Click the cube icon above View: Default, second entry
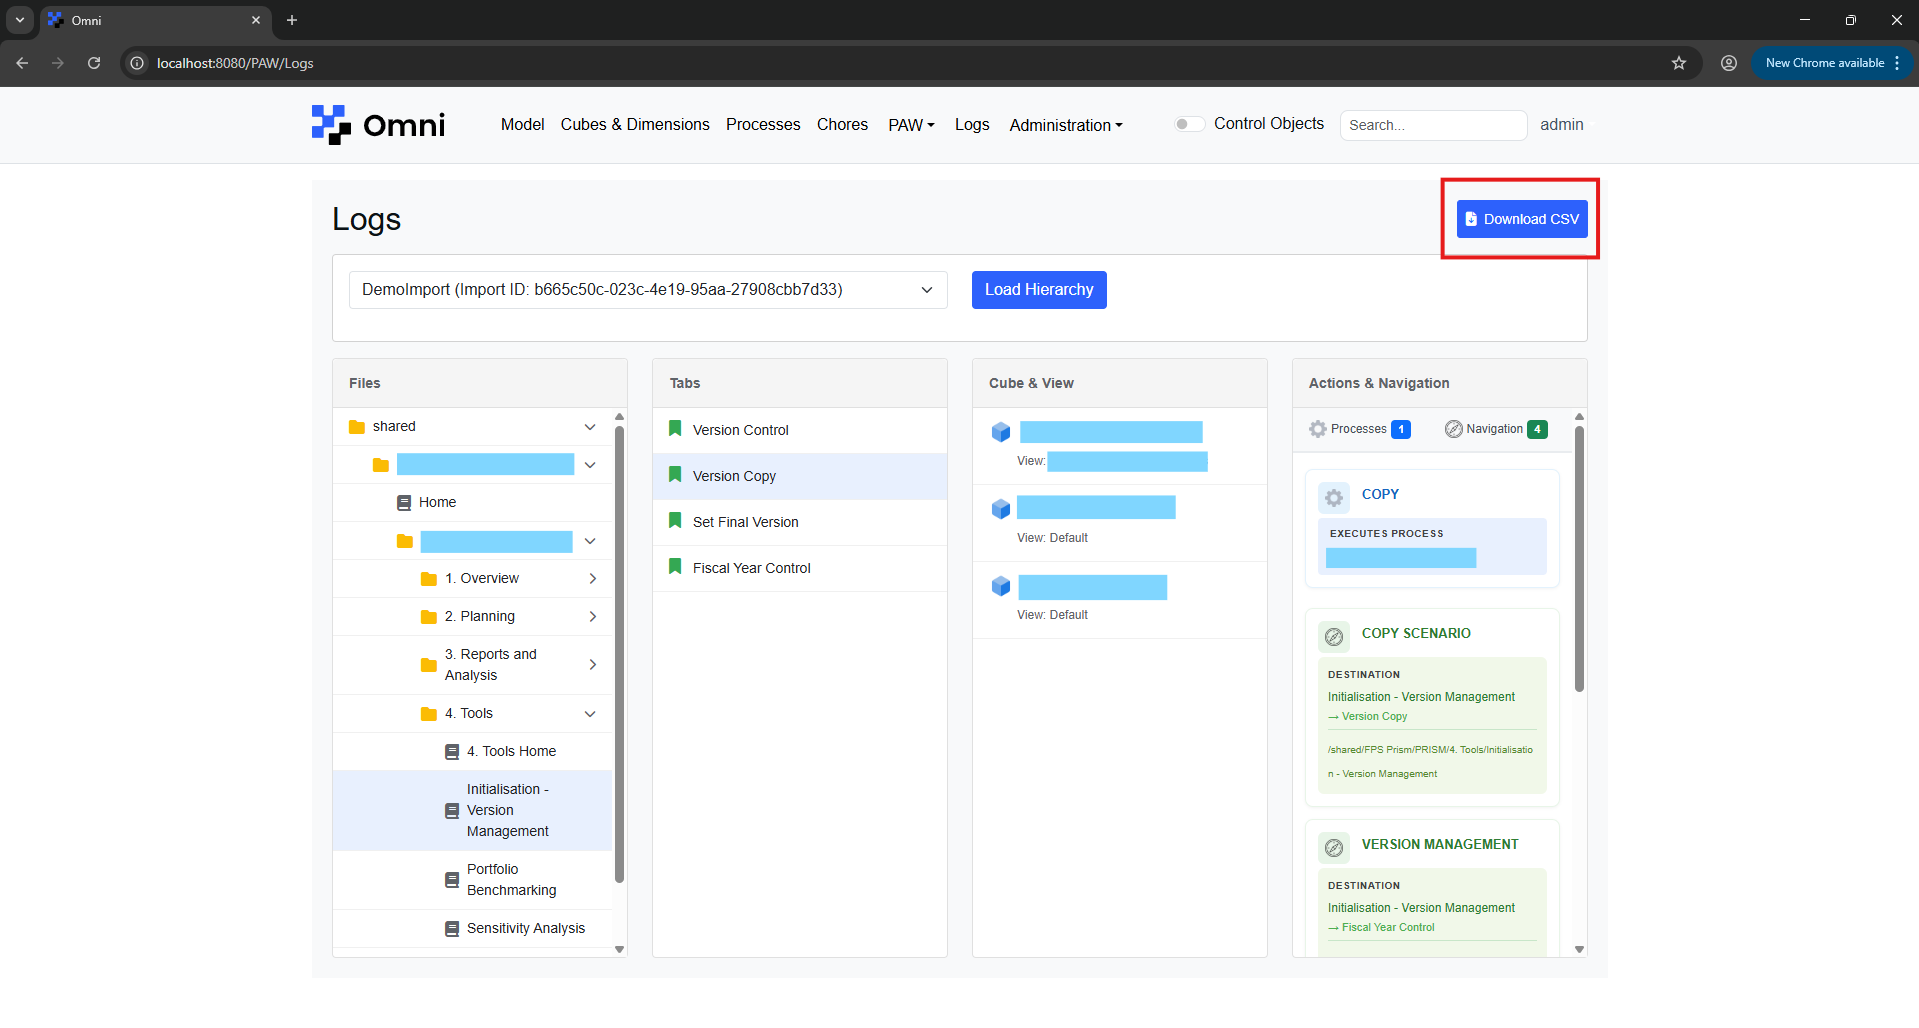 coord(1001,509)
